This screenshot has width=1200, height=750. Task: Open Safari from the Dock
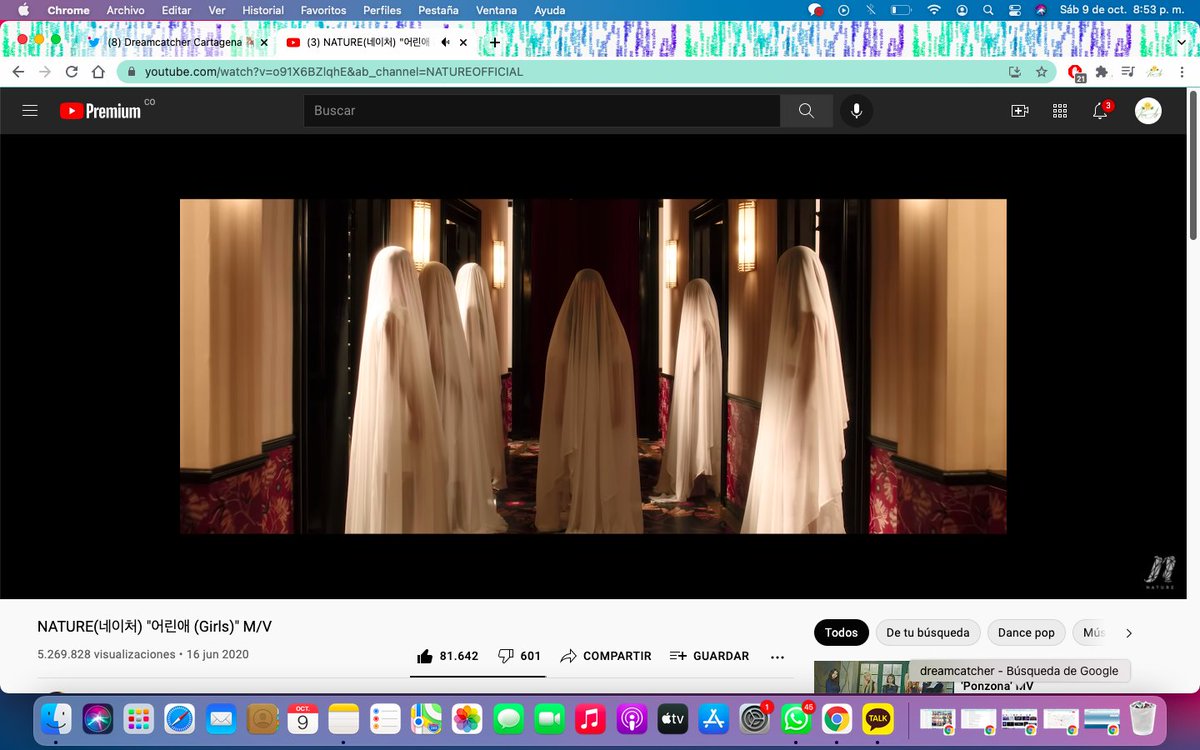coord(179,718)
